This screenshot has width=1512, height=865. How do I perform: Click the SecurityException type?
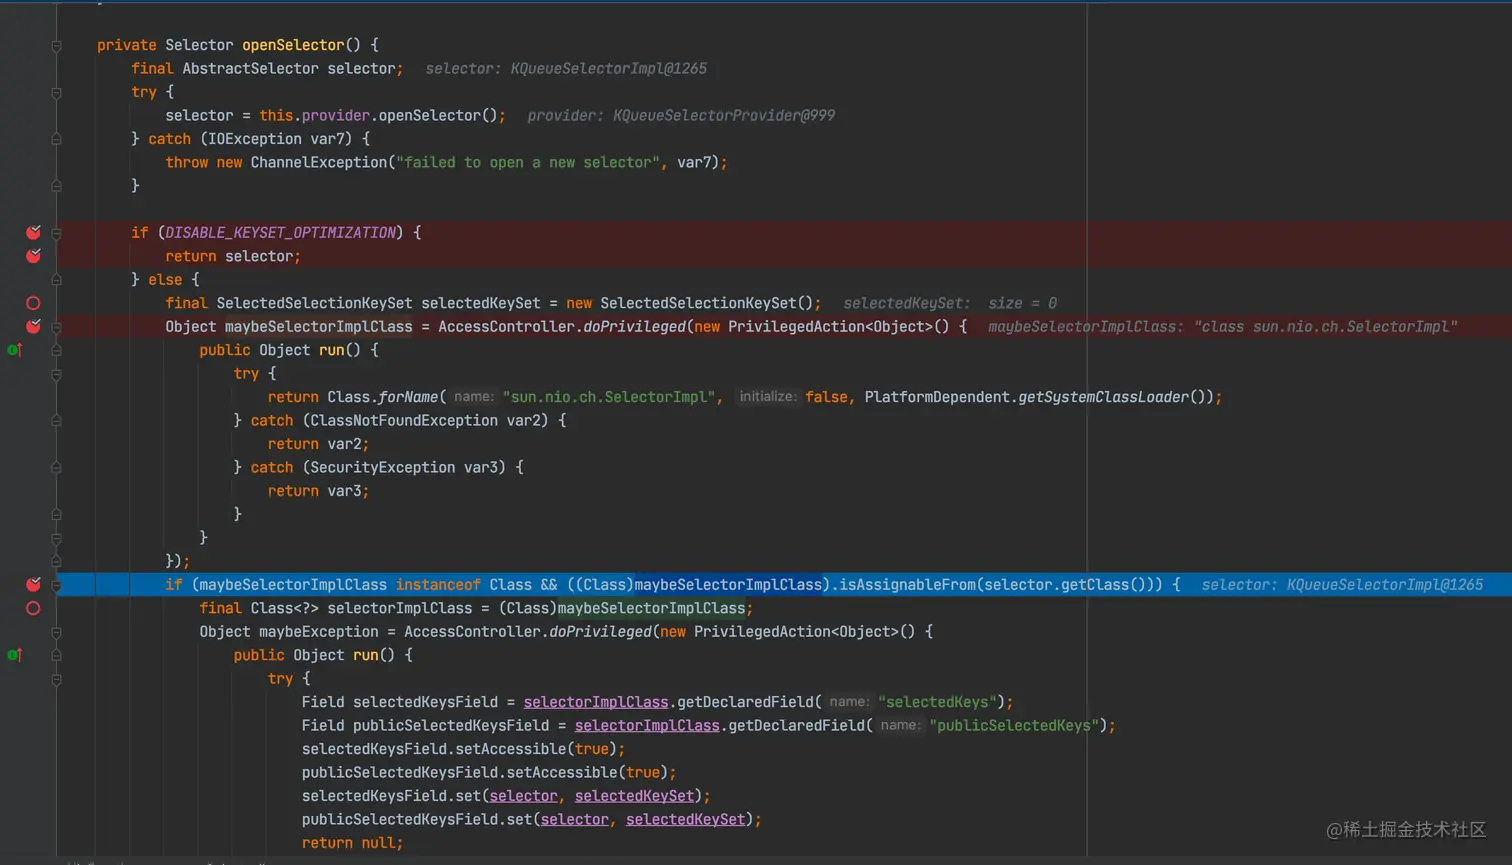tap(383, 467)
